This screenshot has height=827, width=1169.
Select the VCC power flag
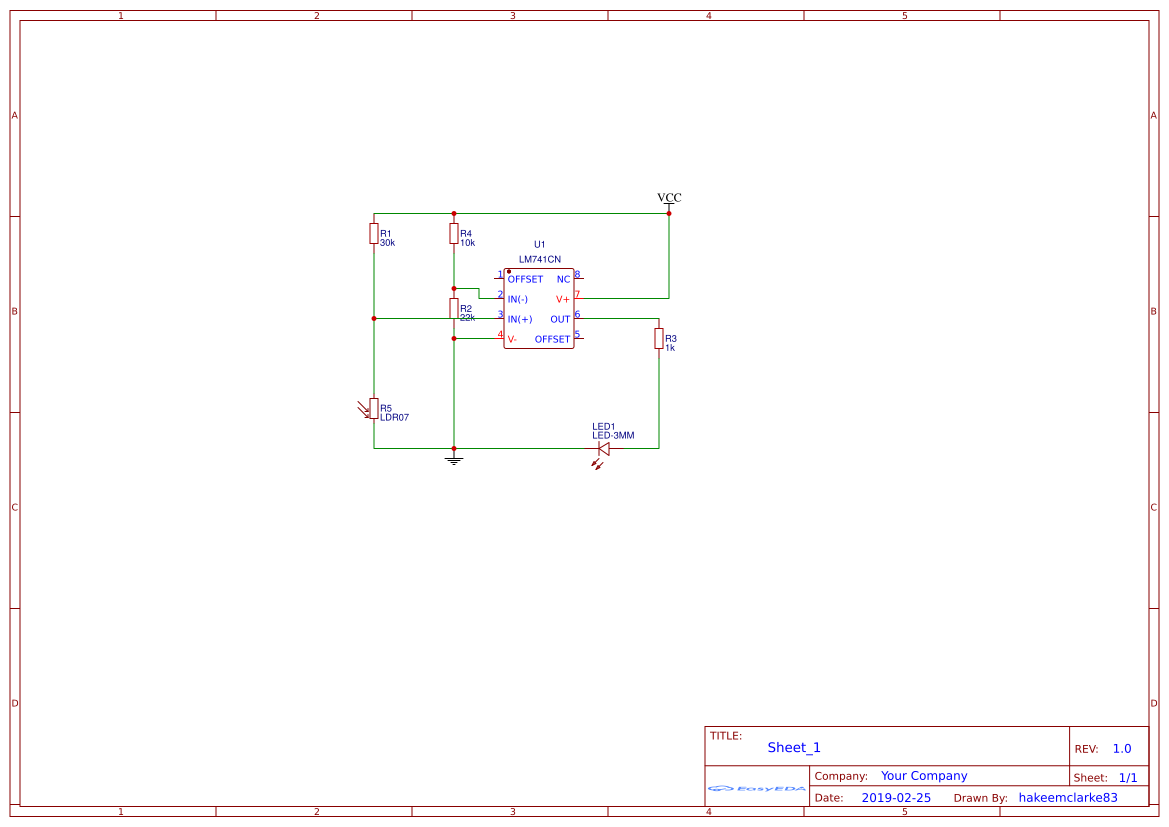667,199
